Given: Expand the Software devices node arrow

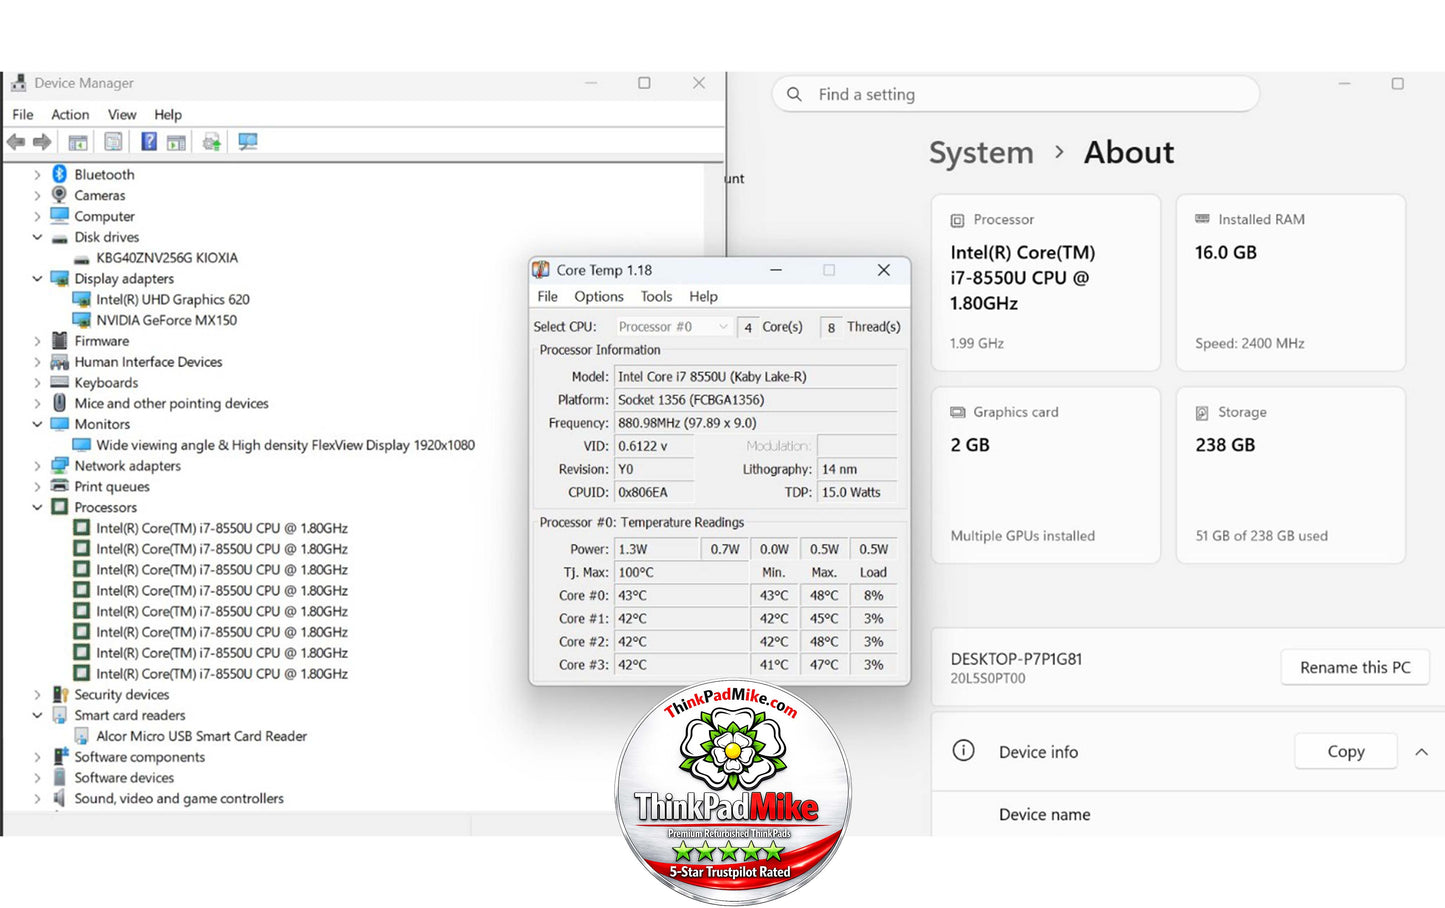Looking at the screenshot, I should pyautogui.click(x=37, y=777).
